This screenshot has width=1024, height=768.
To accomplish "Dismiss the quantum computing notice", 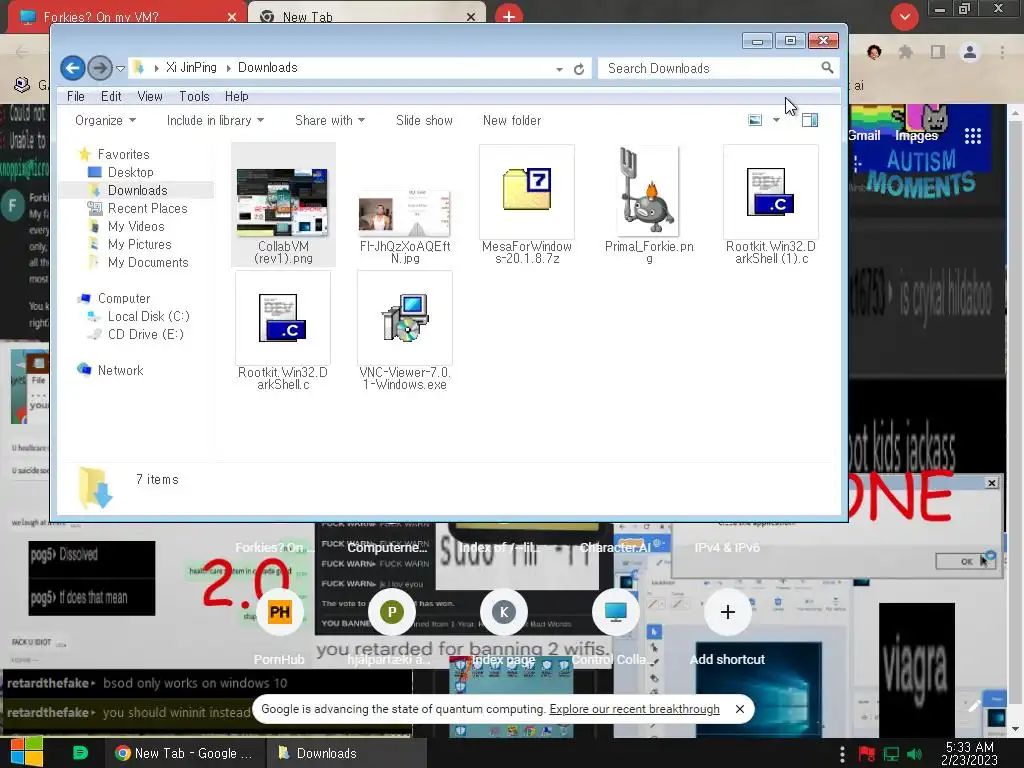I will point(739,709).
